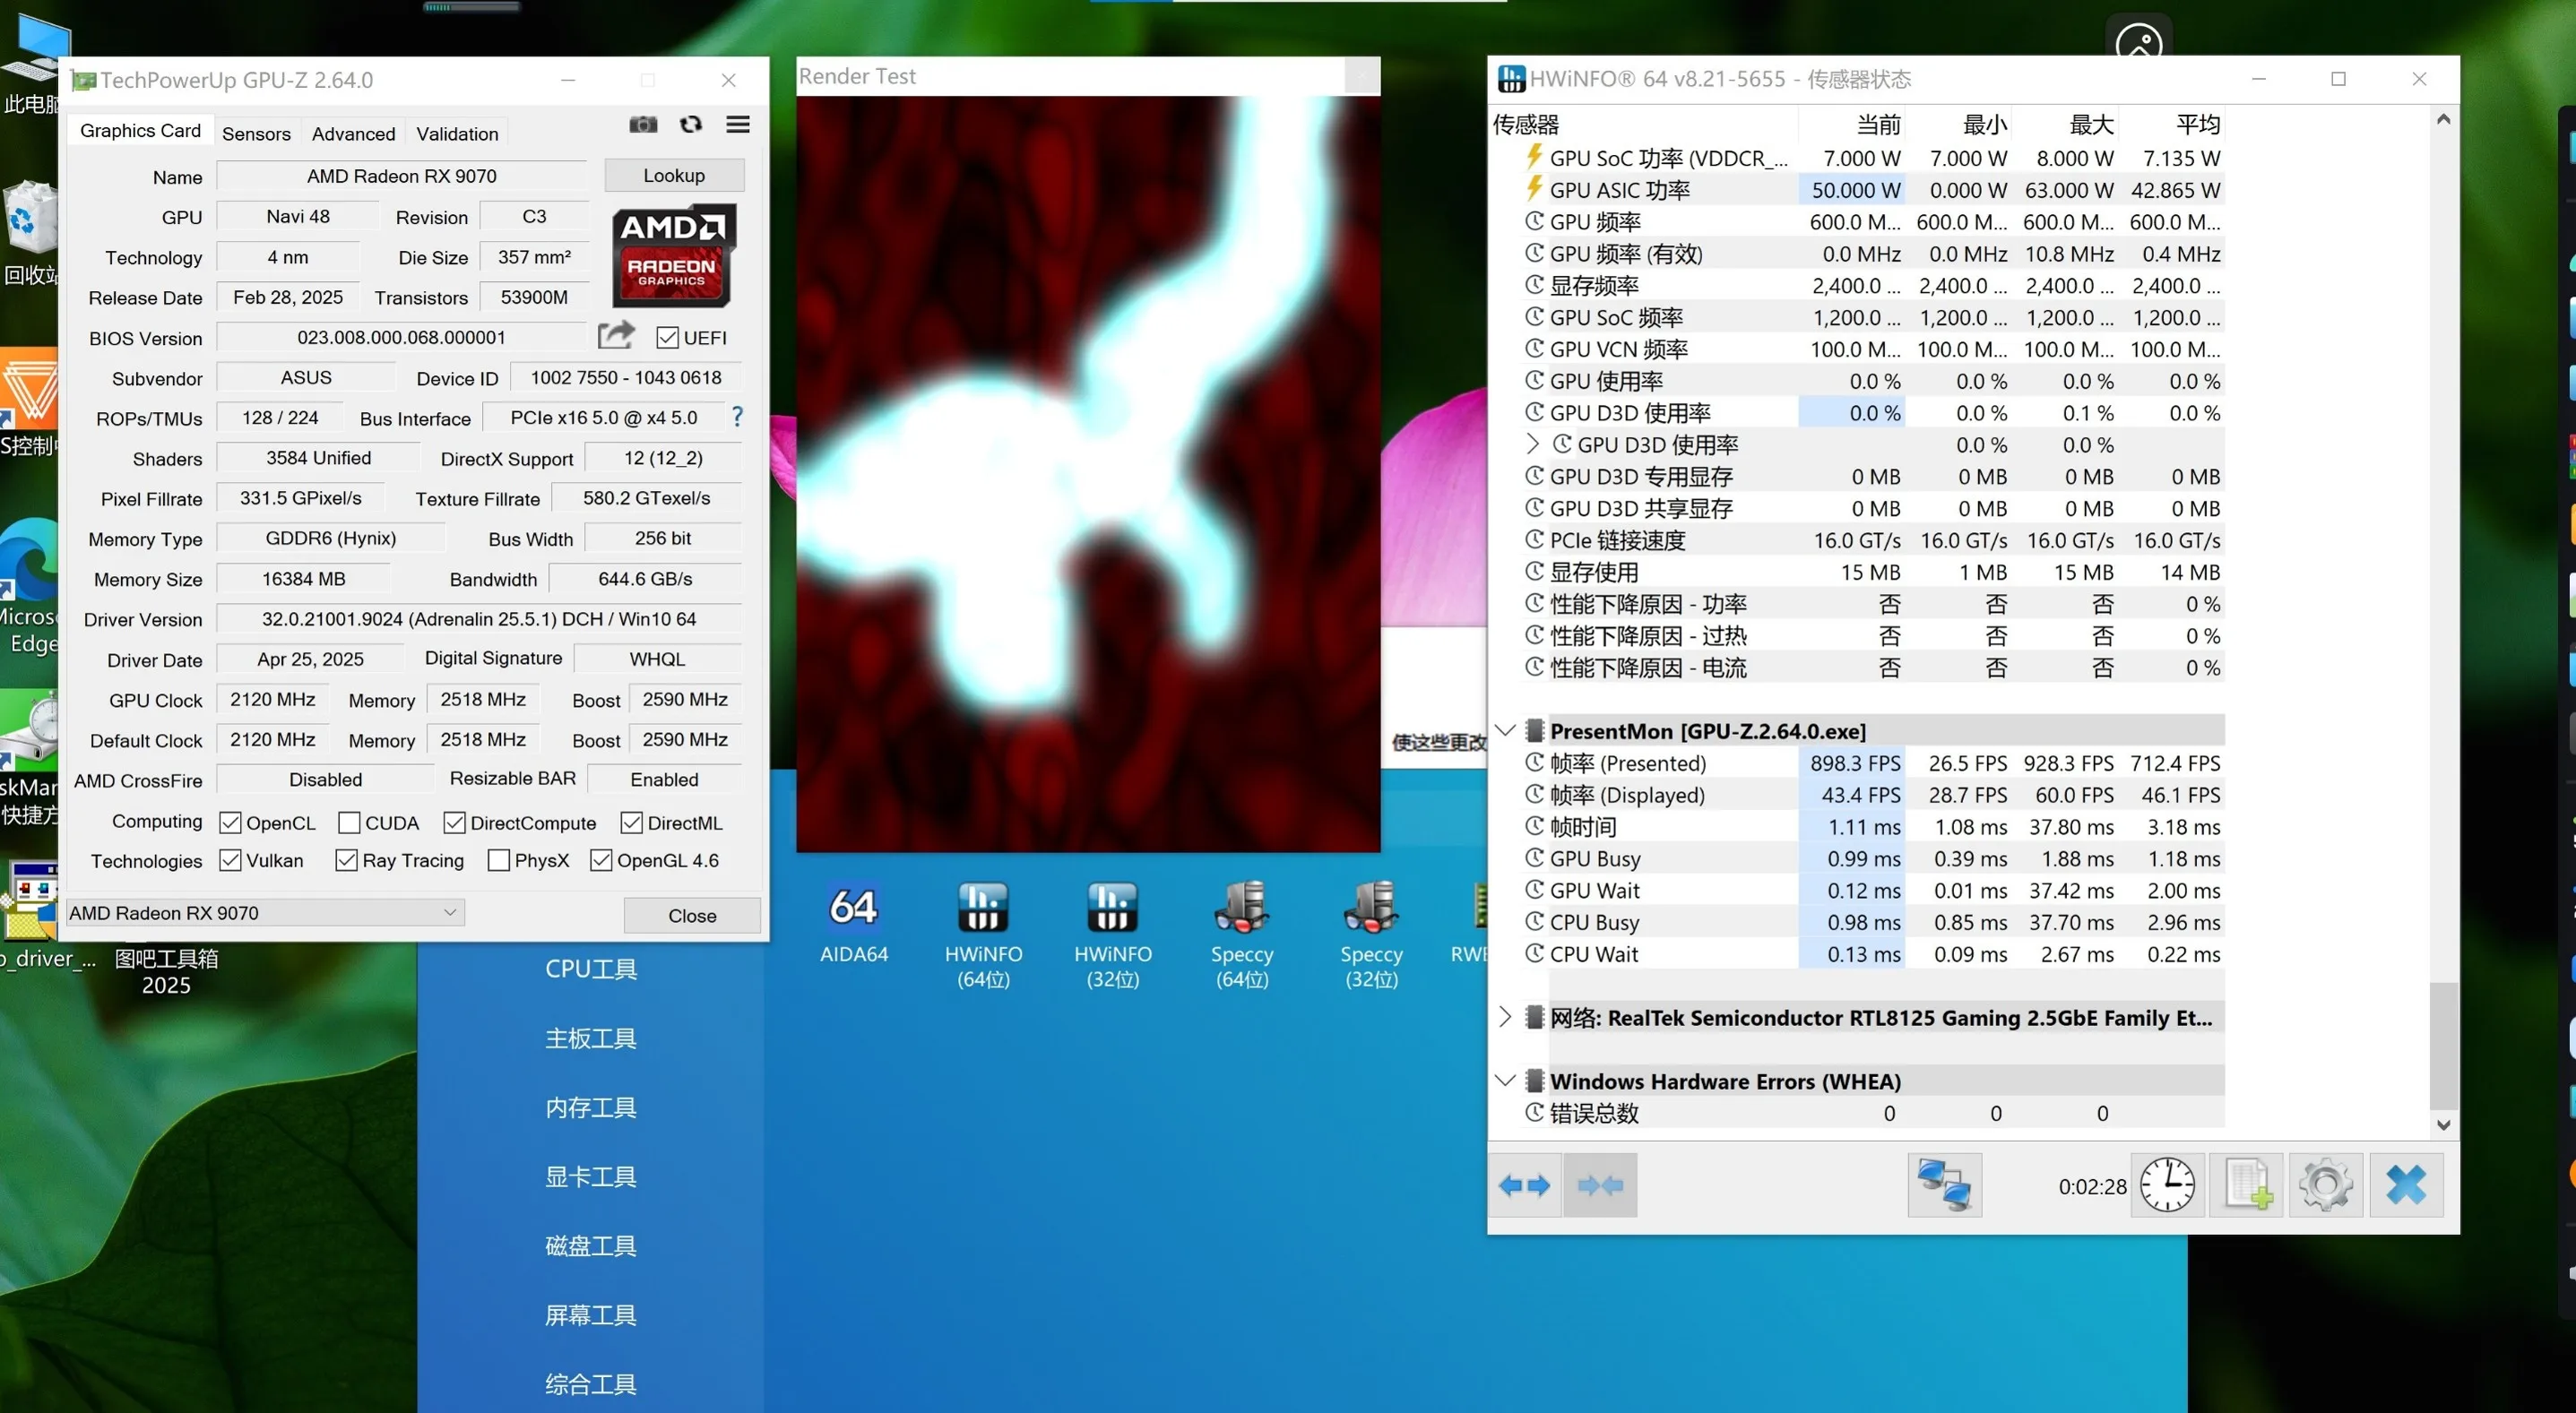The width and height of the screenshot is (2576, 1413).
Task: Click HWiNFO reset clock icon
Action: click(2166, 1185)
